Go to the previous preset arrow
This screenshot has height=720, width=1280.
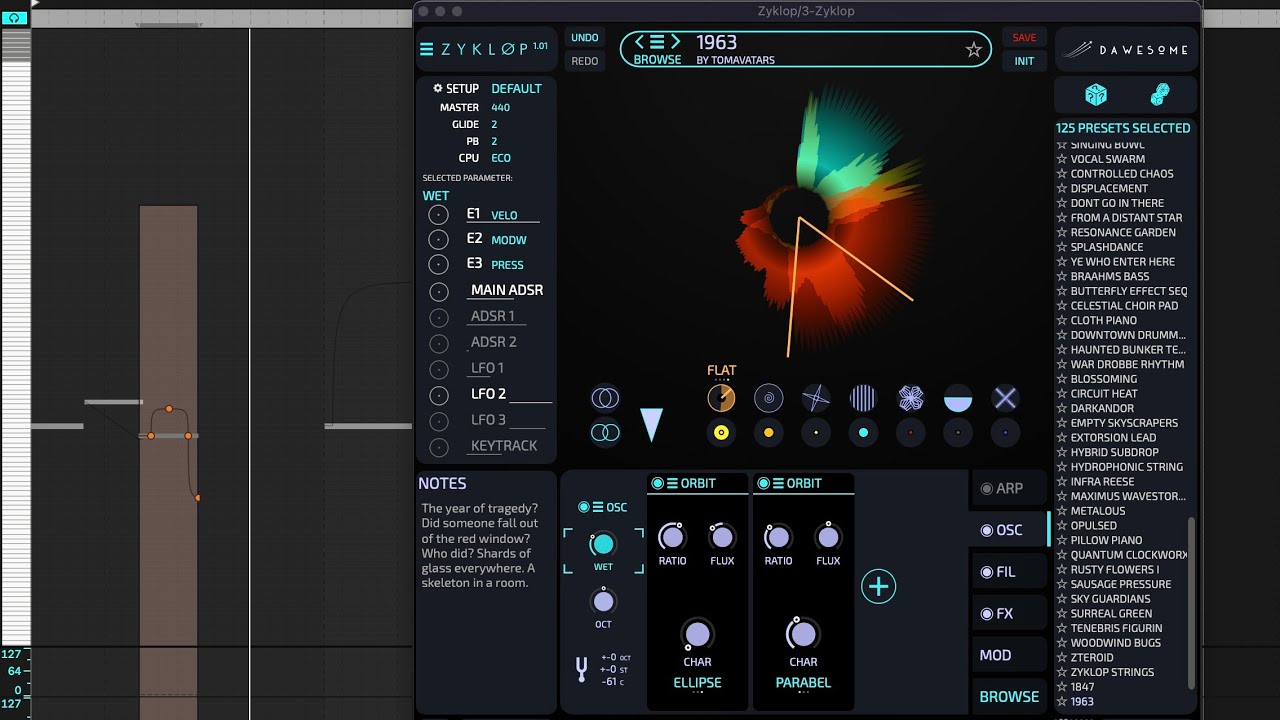point(640,42)
